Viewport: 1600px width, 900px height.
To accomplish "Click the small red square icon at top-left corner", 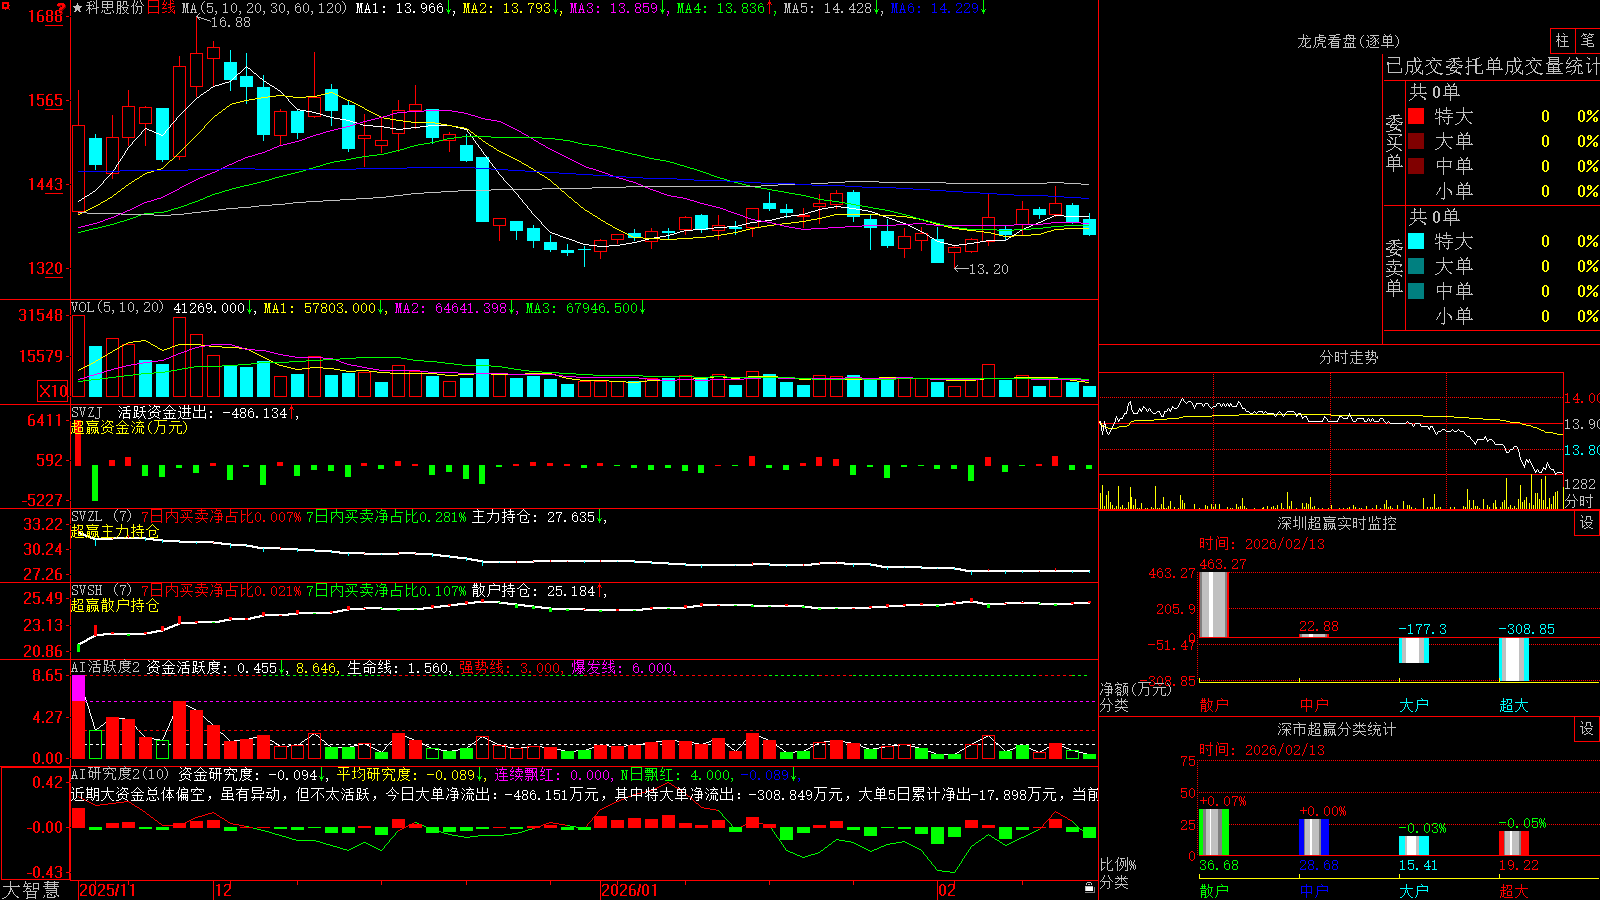I will tap(4, 5).
